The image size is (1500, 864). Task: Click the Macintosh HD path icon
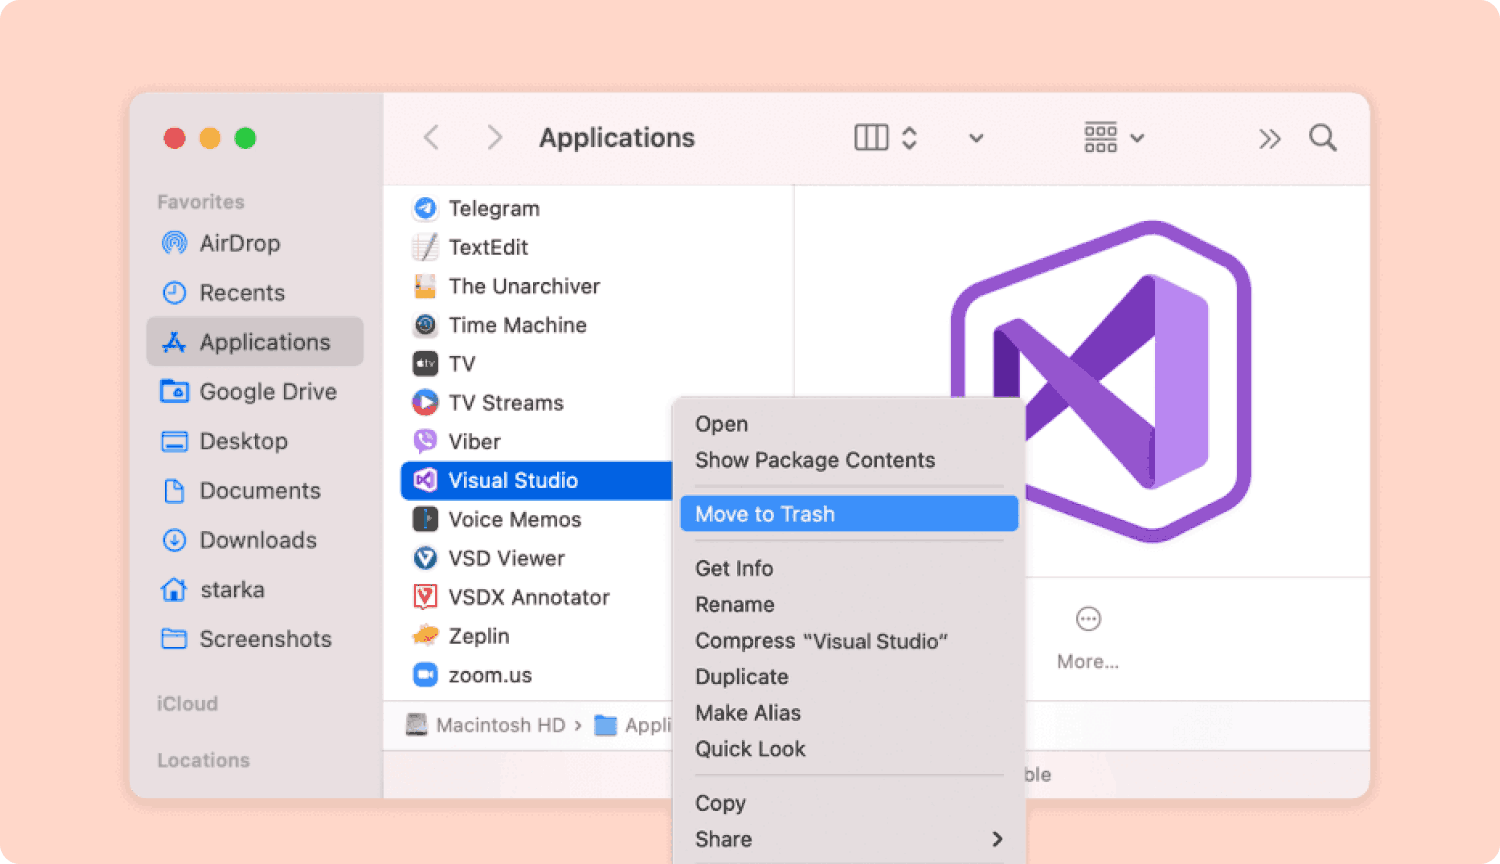[x=417, y=725]
